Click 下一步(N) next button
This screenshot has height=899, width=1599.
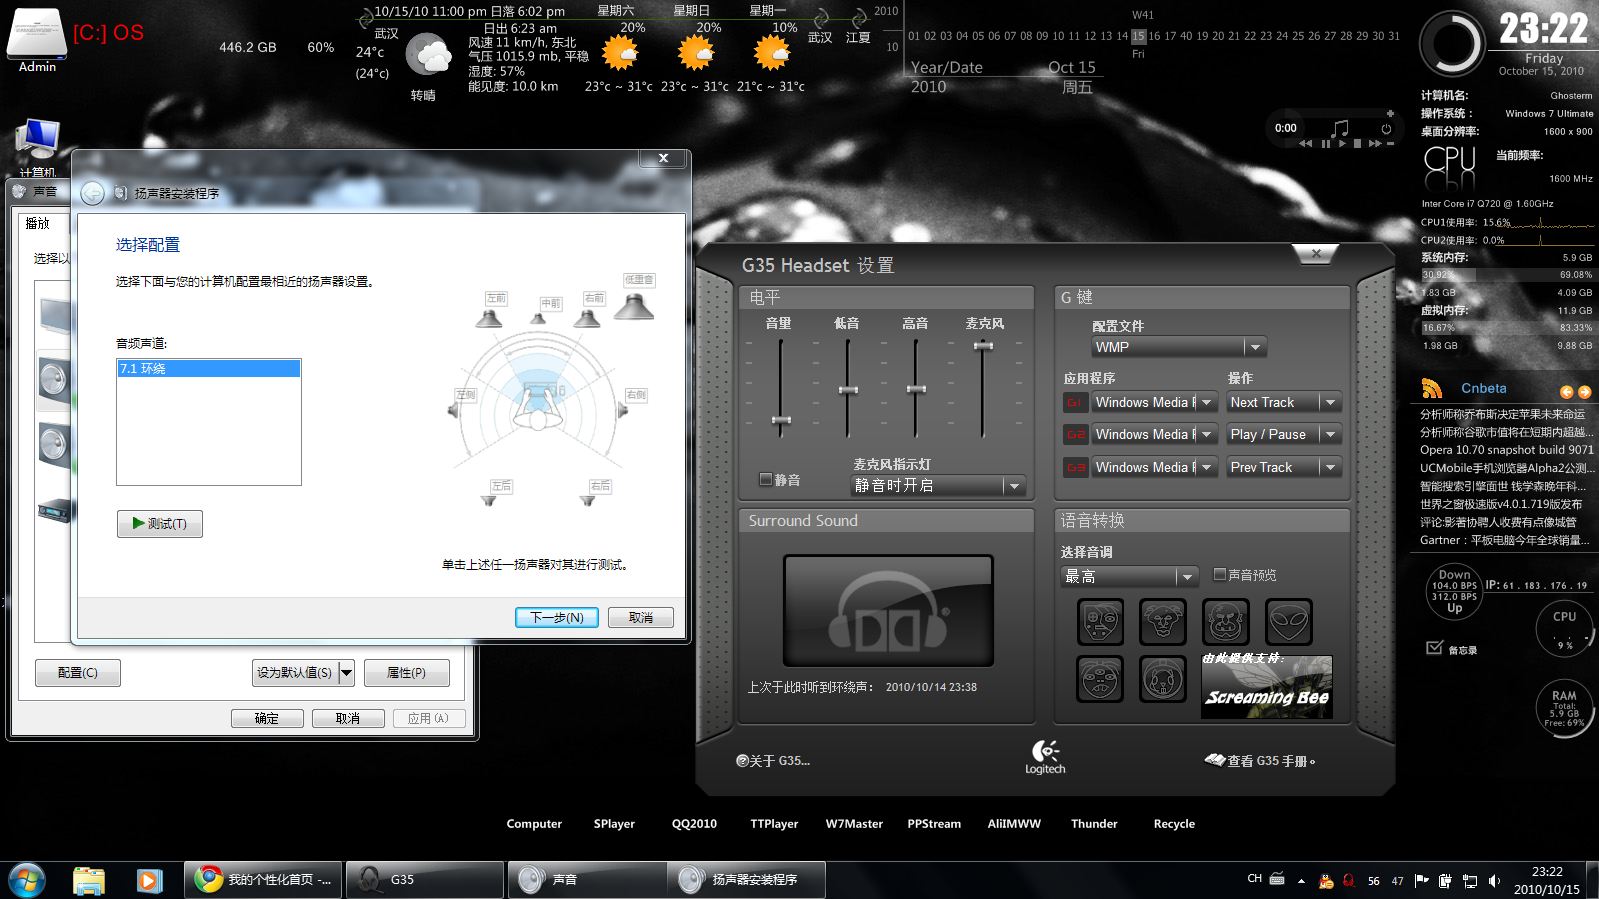click(x=557, y=617)
